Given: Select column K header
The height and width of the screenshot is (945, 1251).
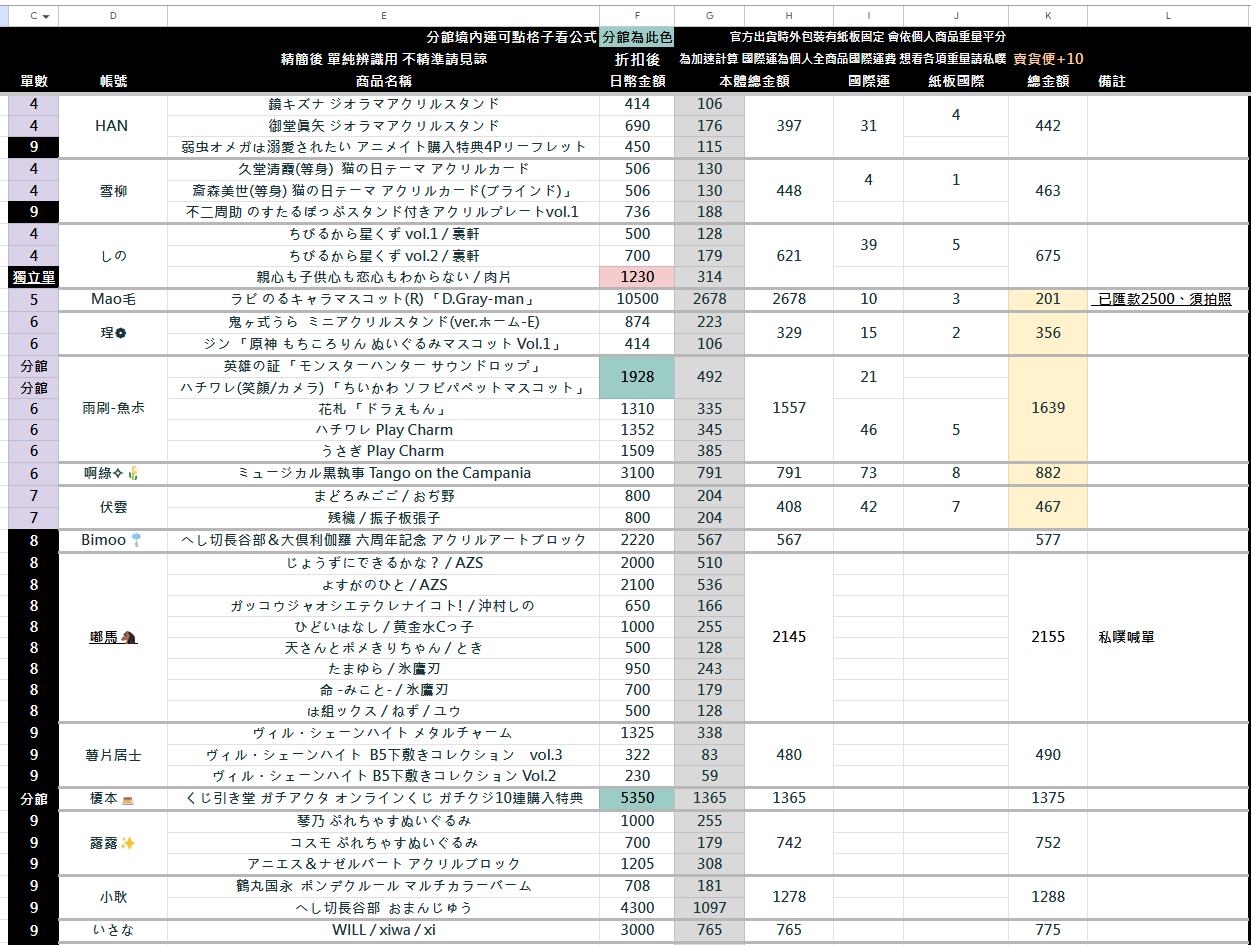Looking at the screenshot, I should pos(1048,16).
